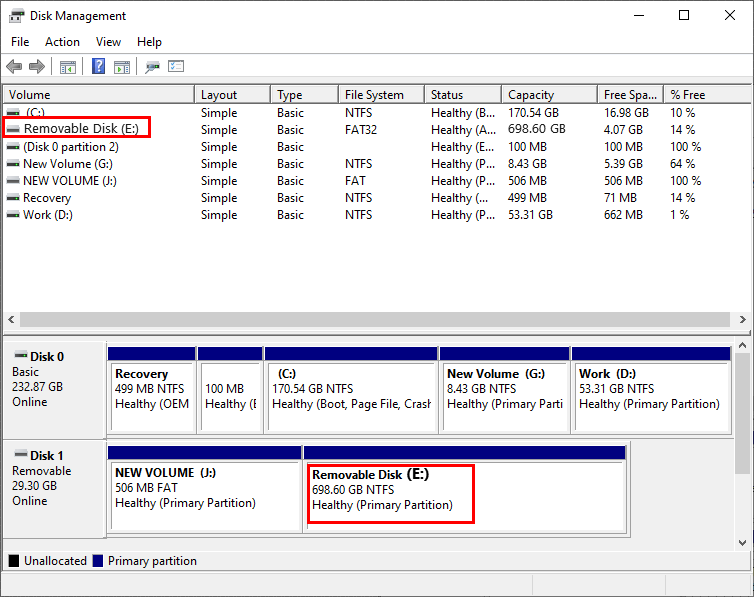754x597 pixels.
Task: Click the Disk Management title bar app icon
Action: 17,16
